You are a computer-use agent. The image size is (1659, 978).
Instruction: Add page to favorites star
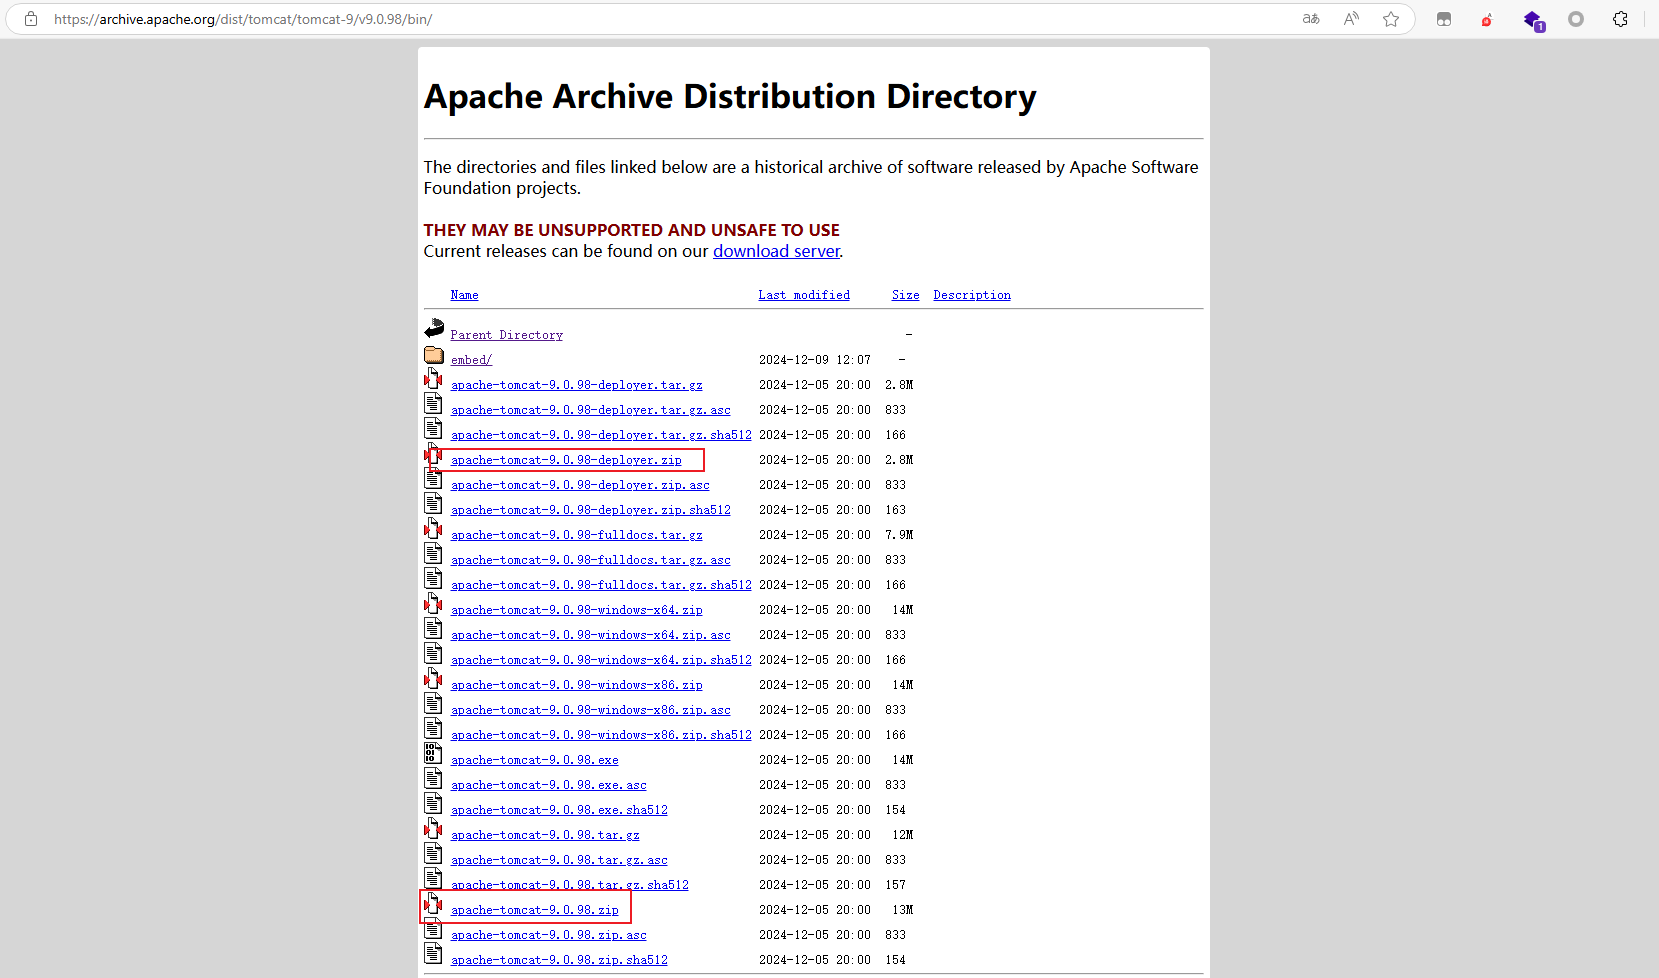(1391, 19)
